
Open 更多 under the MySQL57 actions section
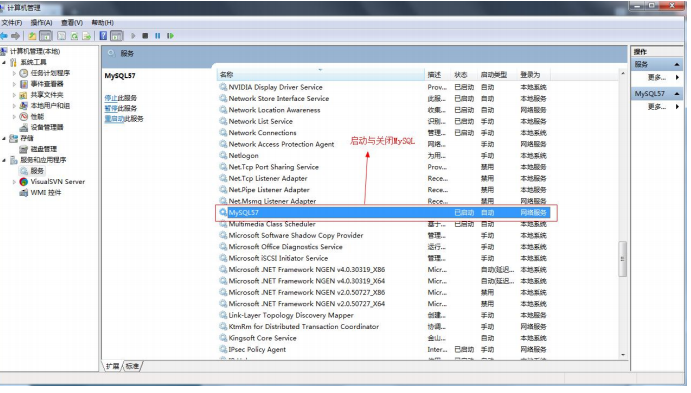coord(657,107)
